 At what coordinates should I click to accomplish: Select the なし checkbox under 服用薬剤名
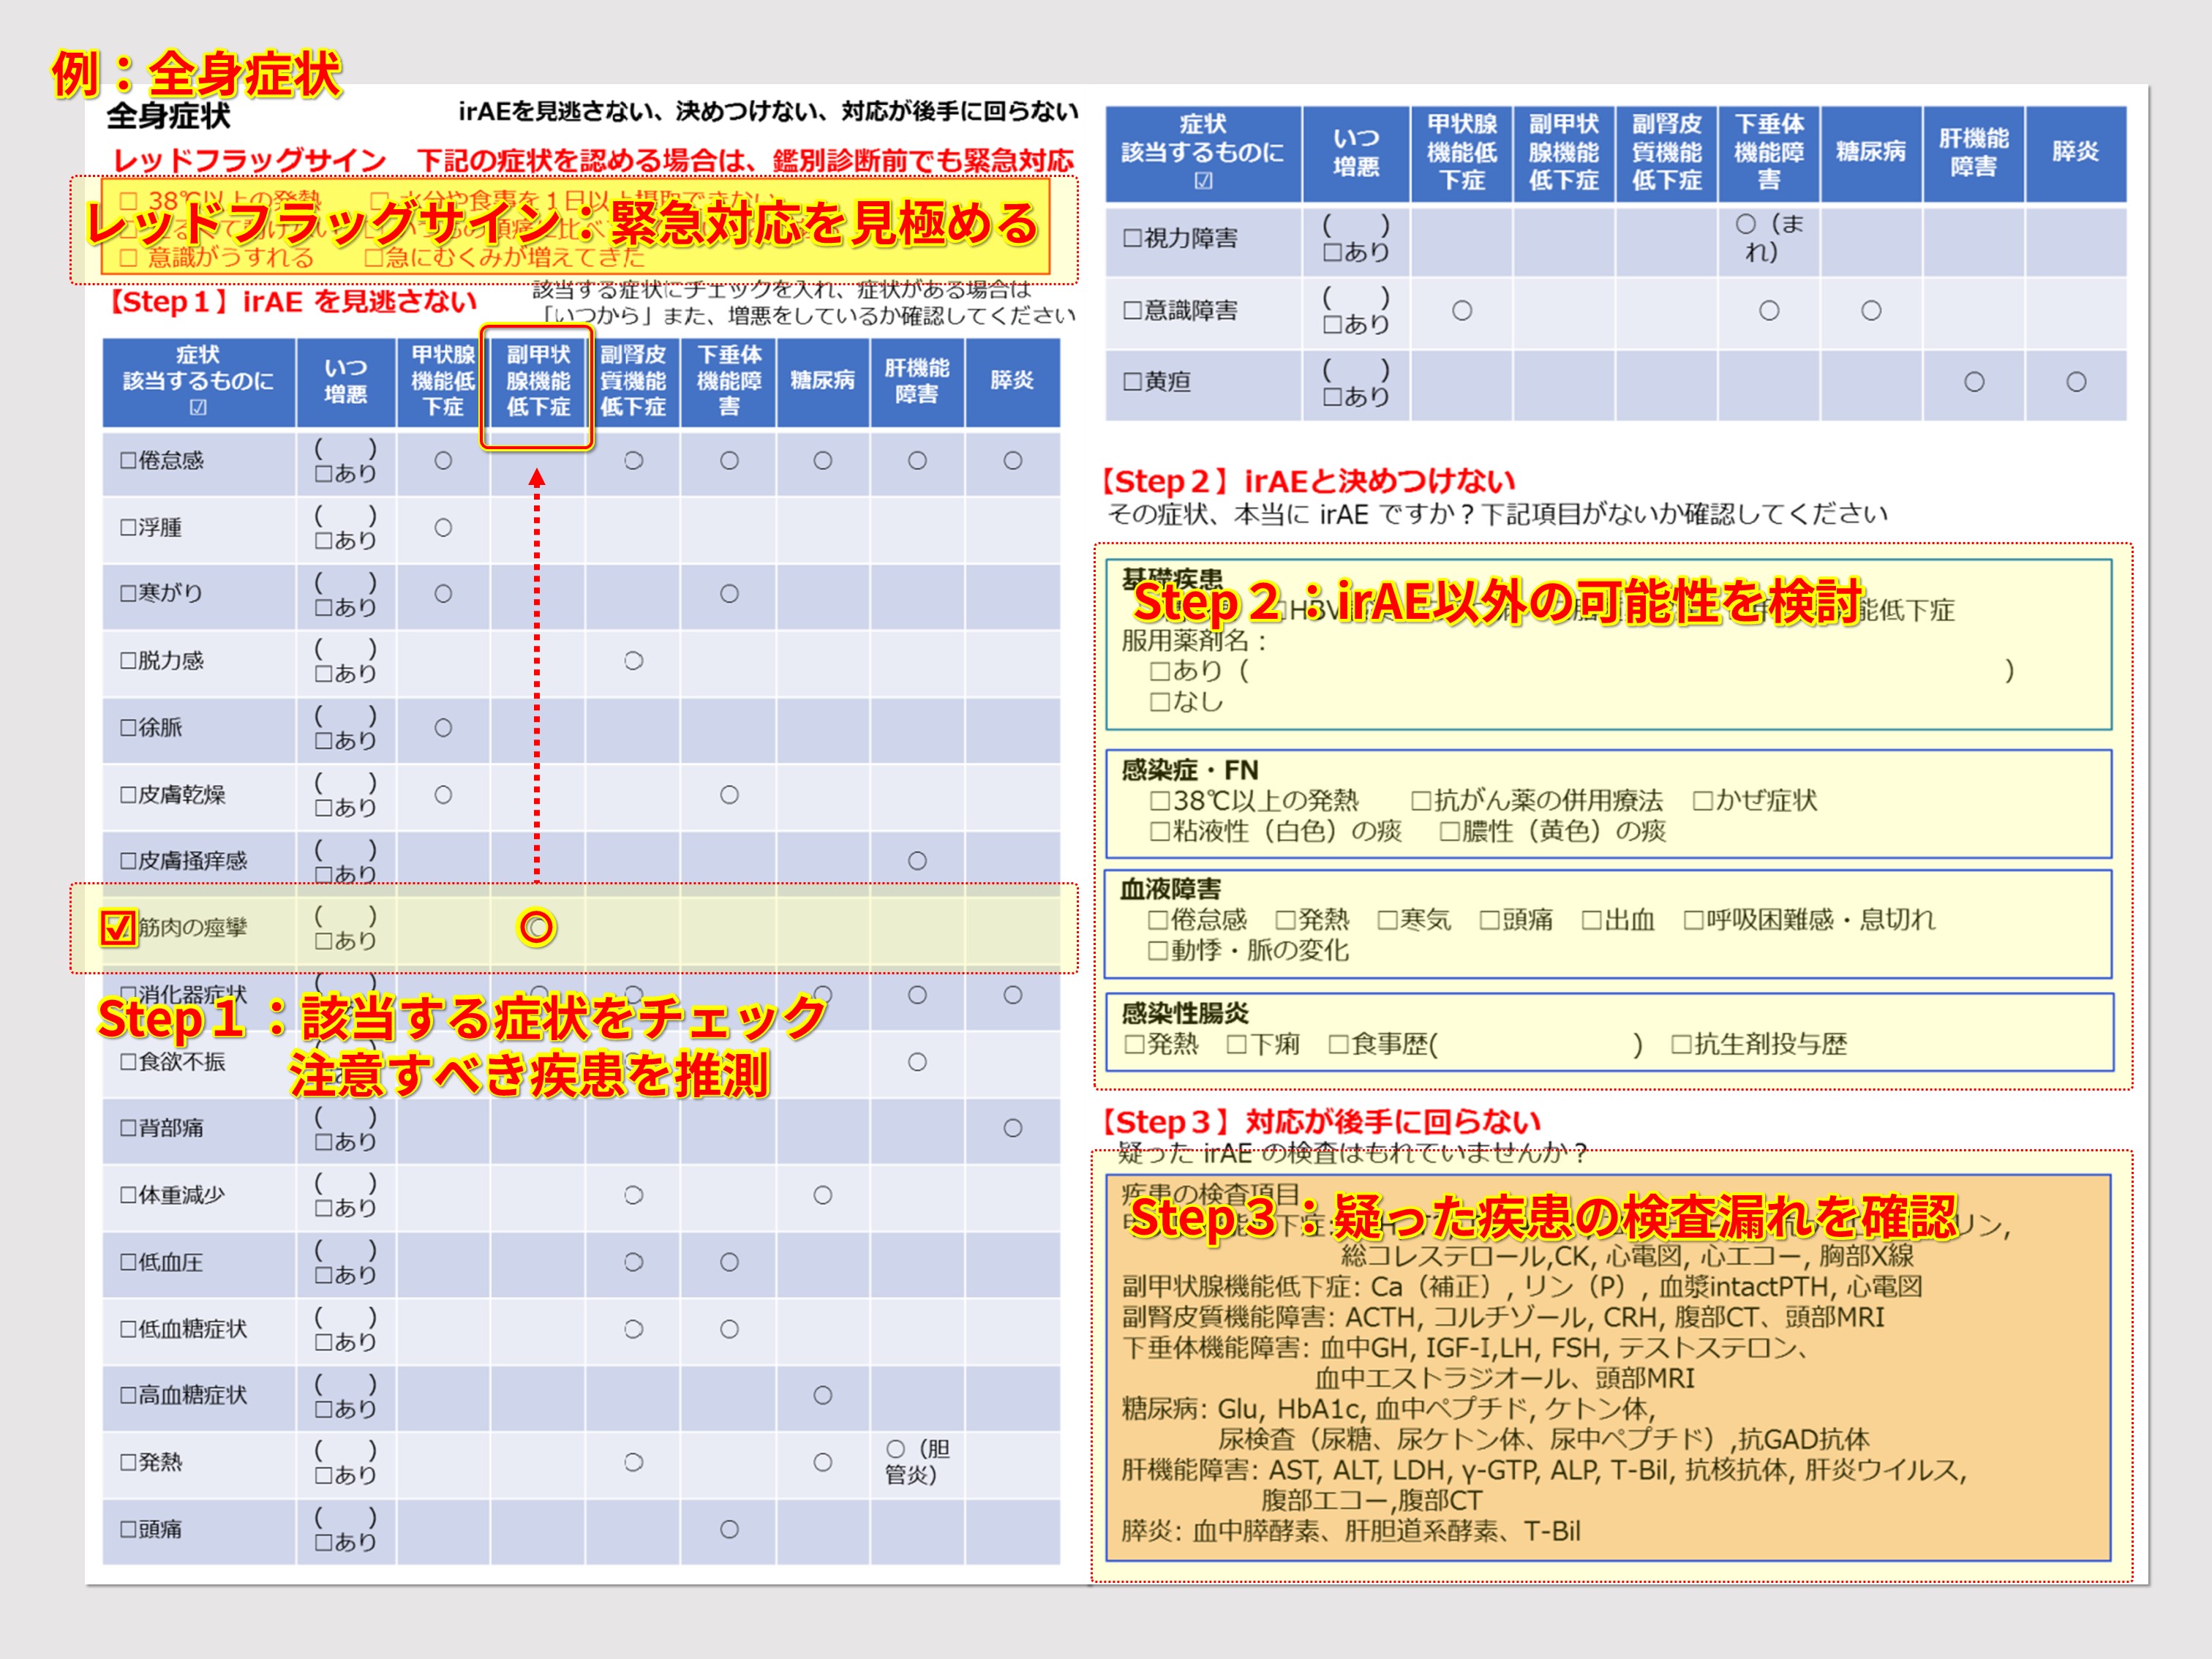click(x=1159, y=702)
